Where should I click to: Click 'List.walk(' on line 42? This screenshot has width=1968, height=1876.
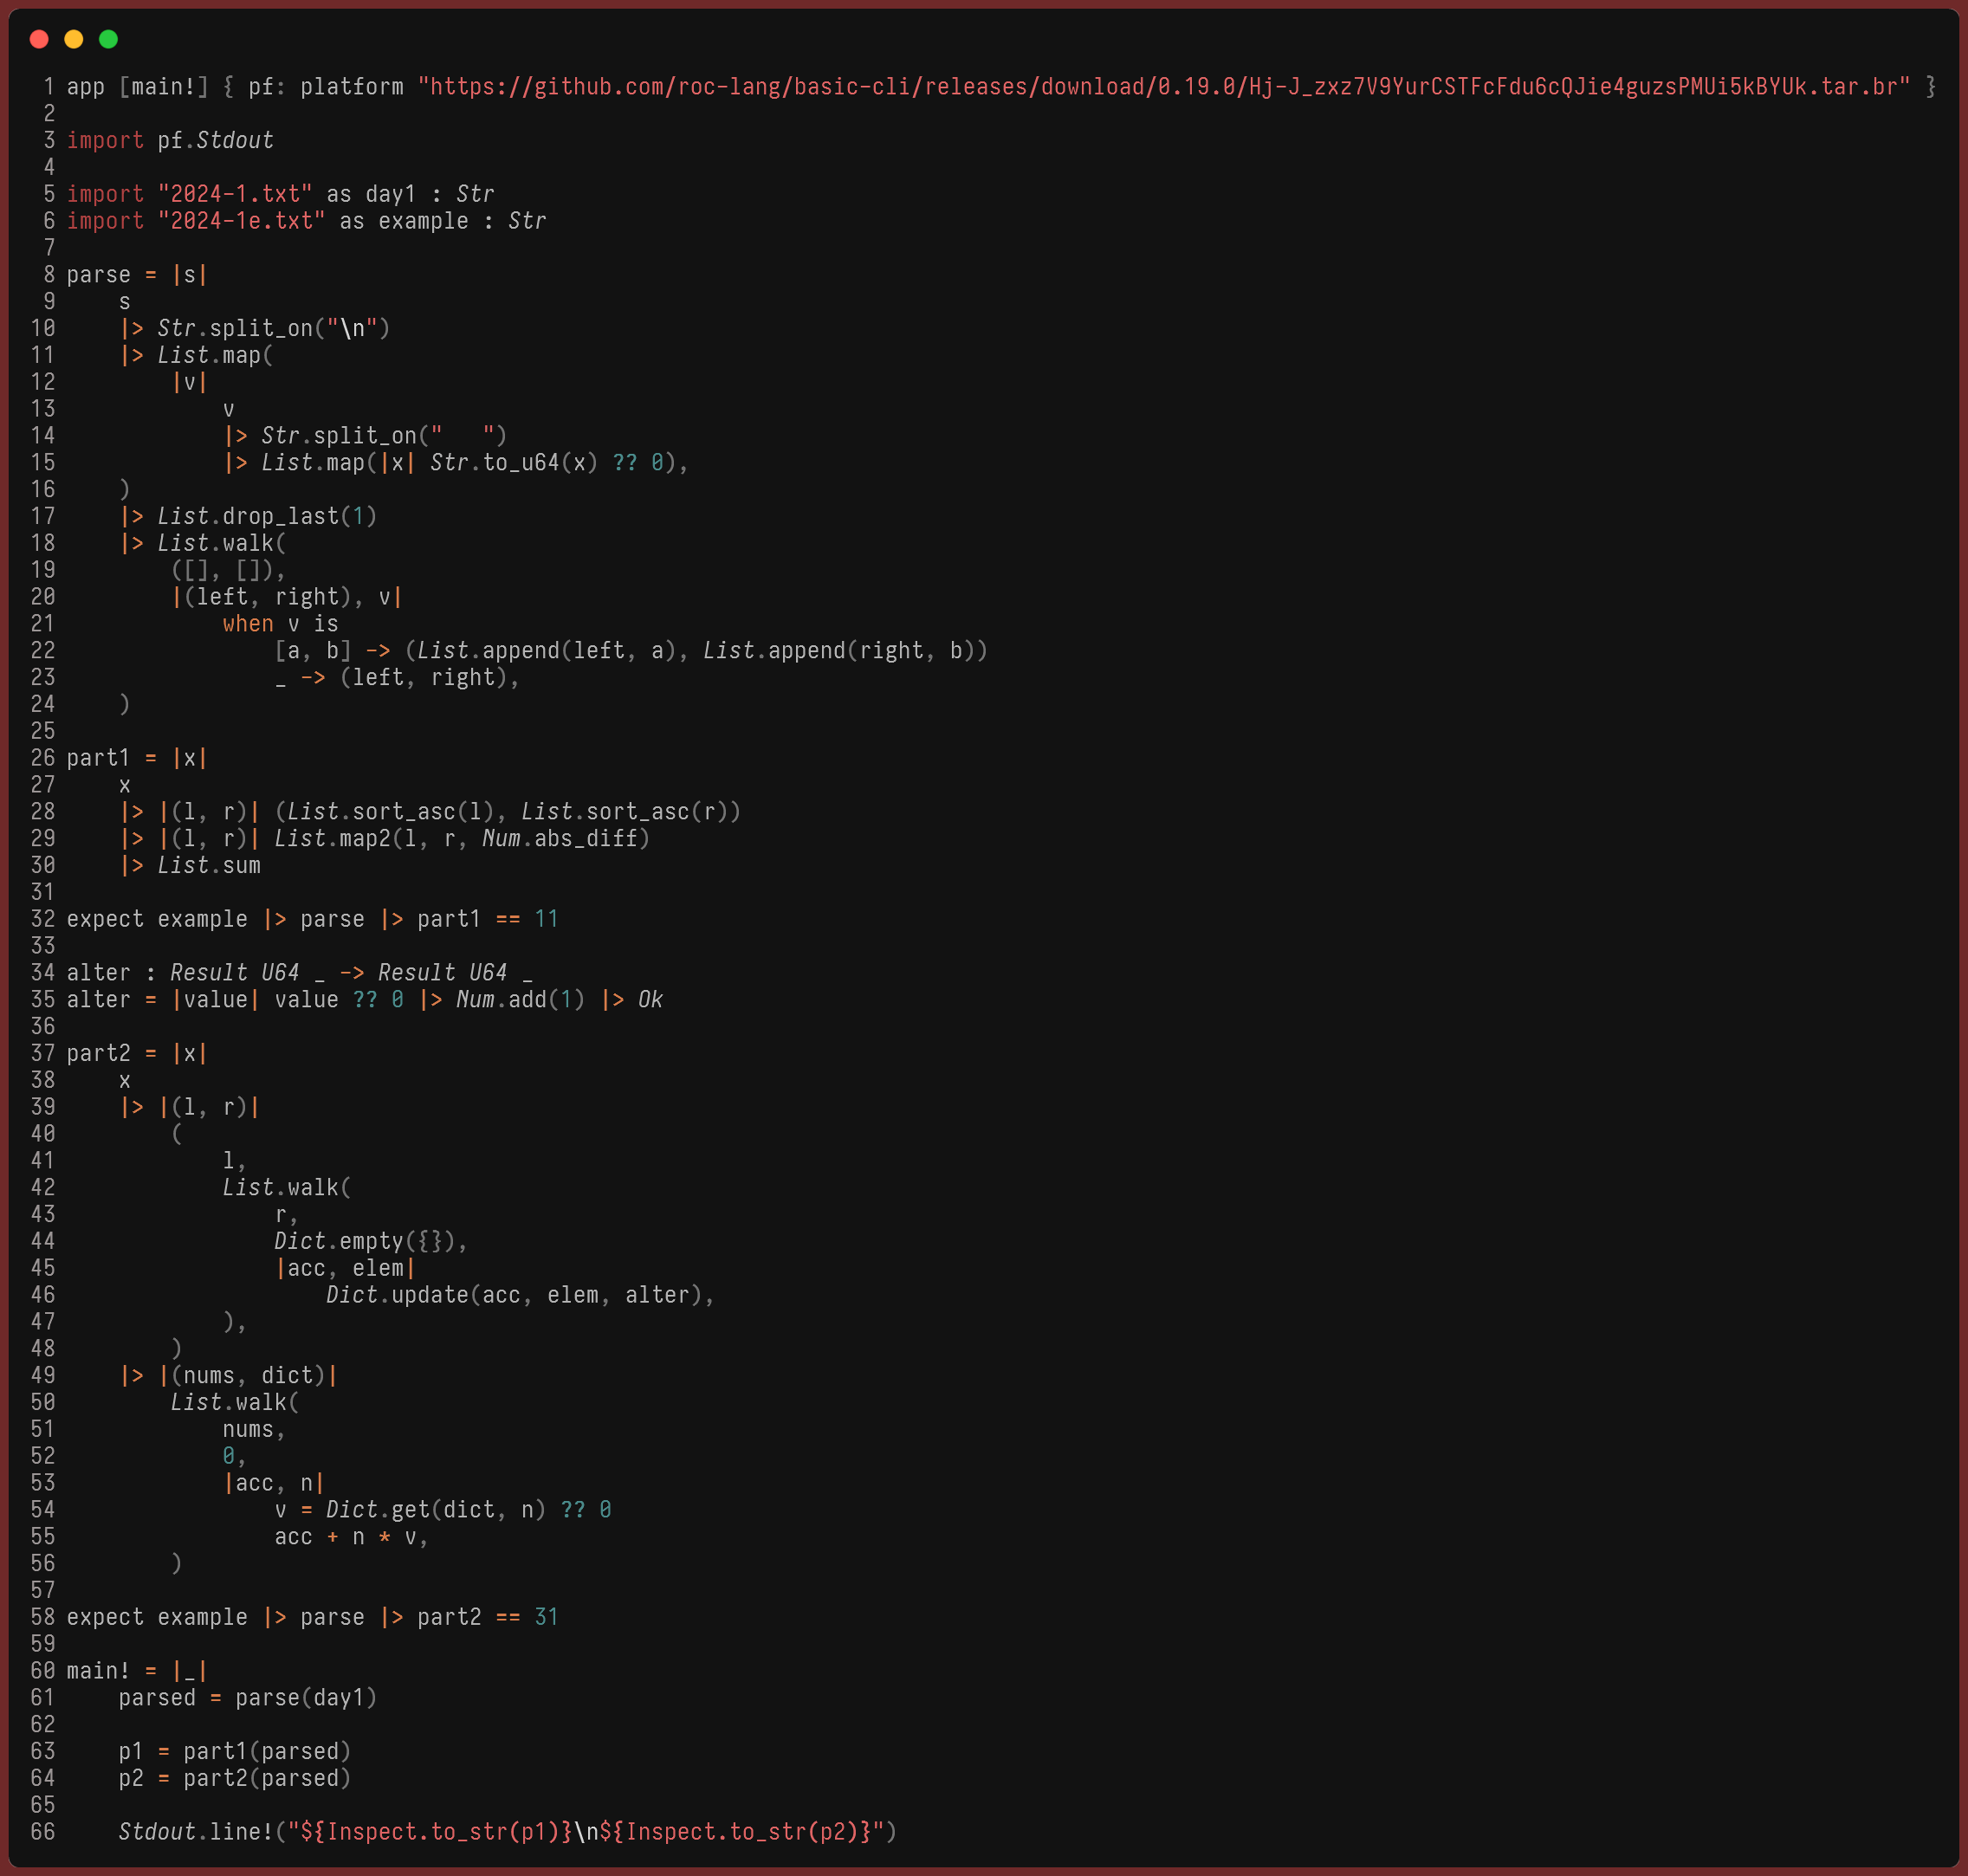(x=287, y=1188)
